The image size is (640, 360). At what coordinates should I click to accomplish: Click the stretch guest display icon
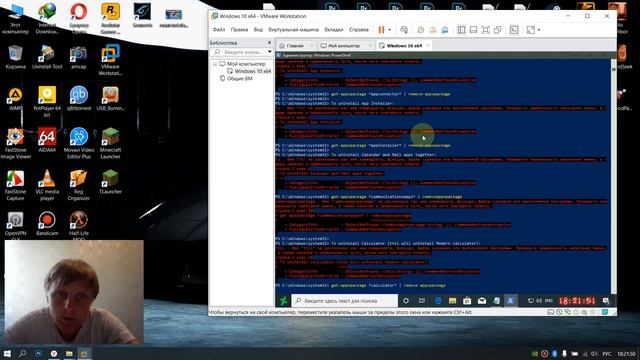point(531,30)
